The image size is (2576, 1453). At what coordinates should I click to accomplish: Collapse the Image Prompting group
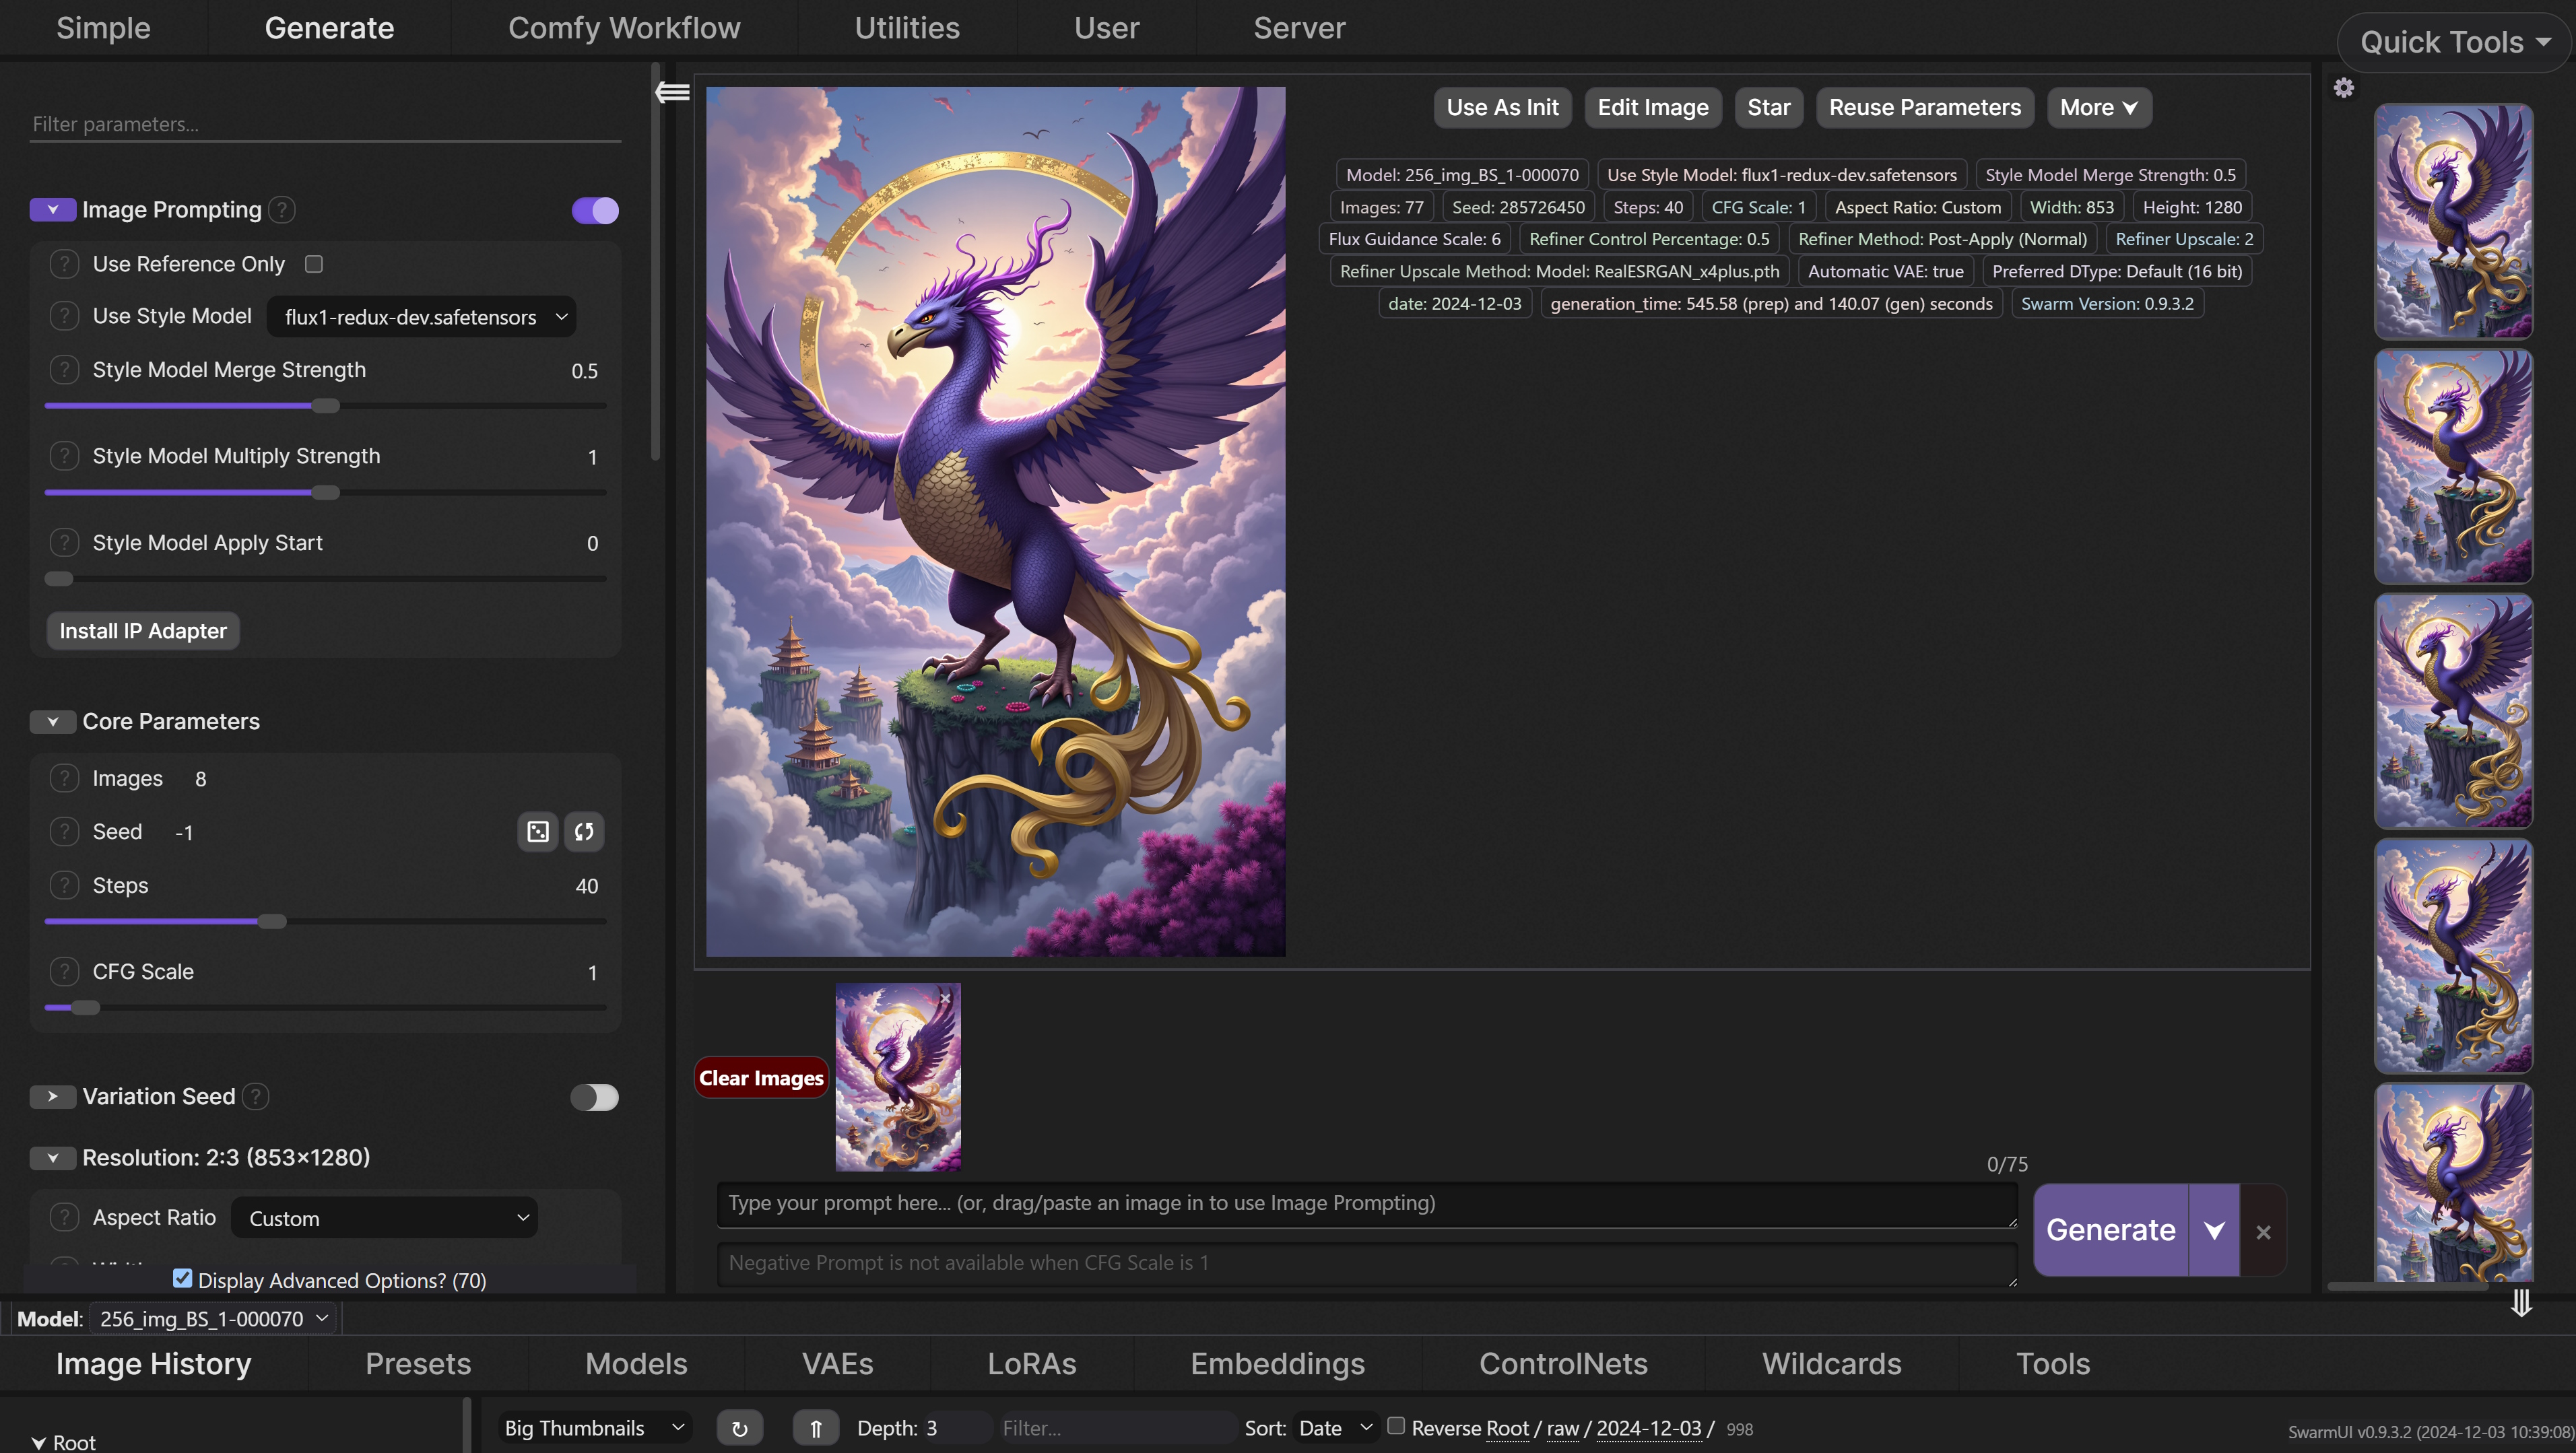(x=53, y=210)
